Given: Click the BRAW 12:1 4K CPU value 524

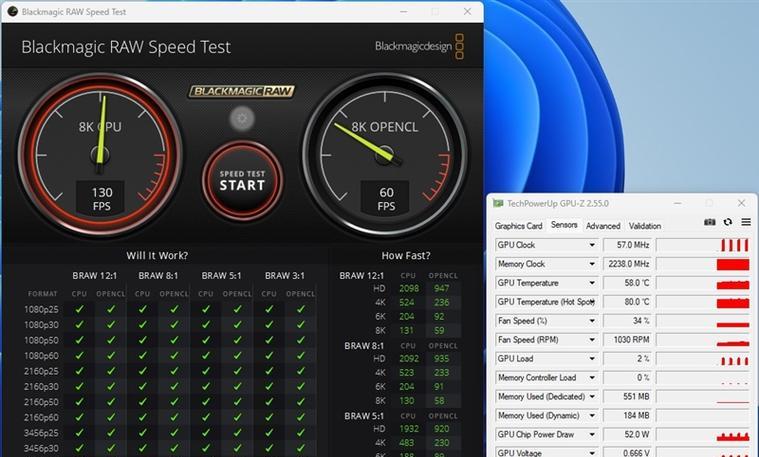Looking at the screenshot, I should click(407, 303).
